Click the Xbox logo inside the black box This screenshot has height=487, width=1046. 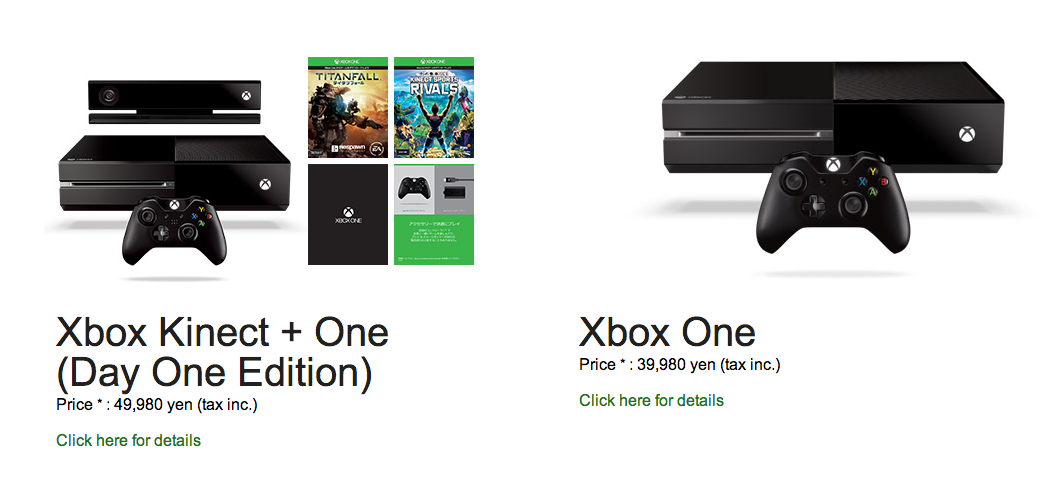[348, 212]
